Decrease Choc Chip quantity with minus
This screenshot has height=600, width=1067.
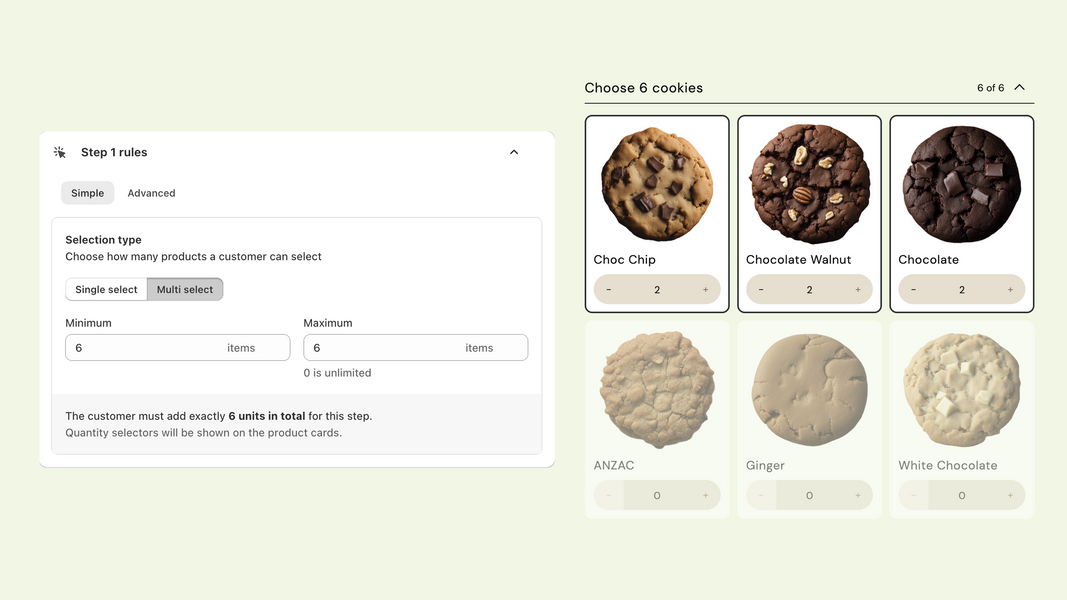[608, 290]
